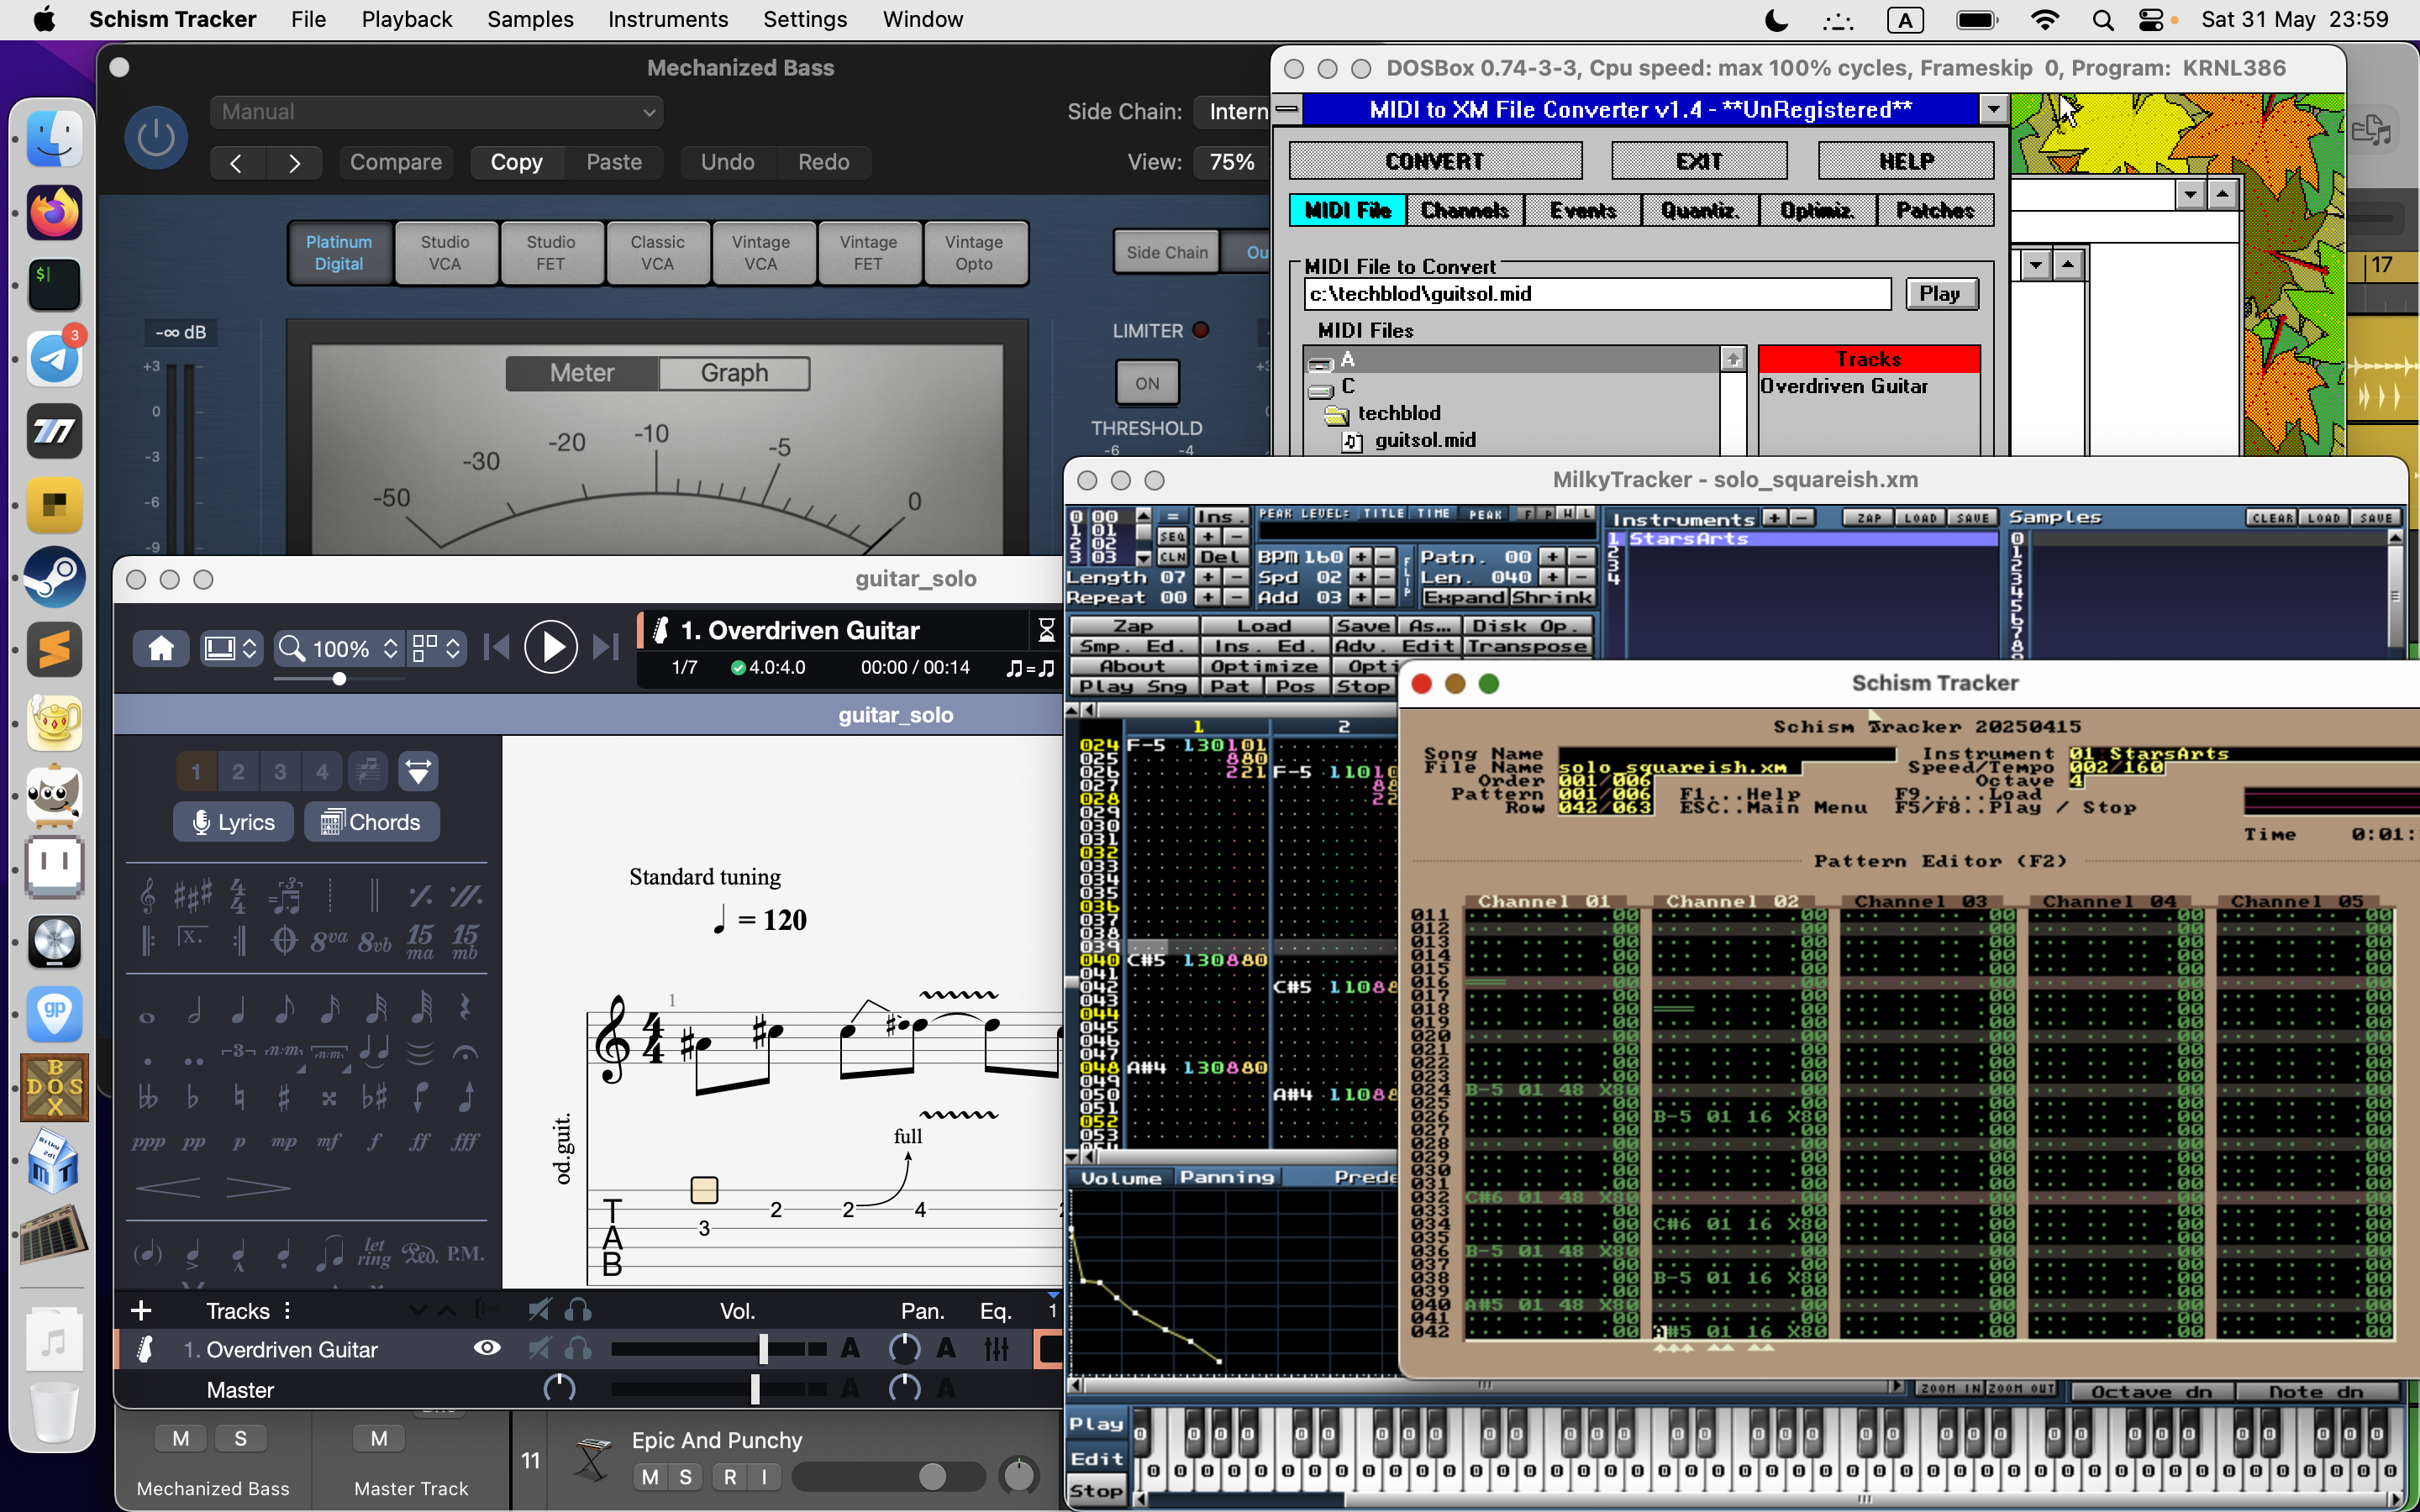Open the Manual preset dropdown
The height and width of the screenshot is (1512, 2420).
[437, 112]
